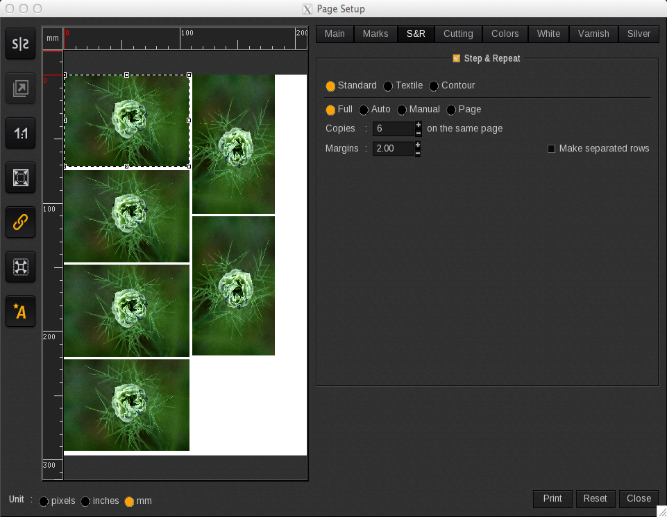
Task: Select Auto step and repeat mode
Action: tap(364, 109)
